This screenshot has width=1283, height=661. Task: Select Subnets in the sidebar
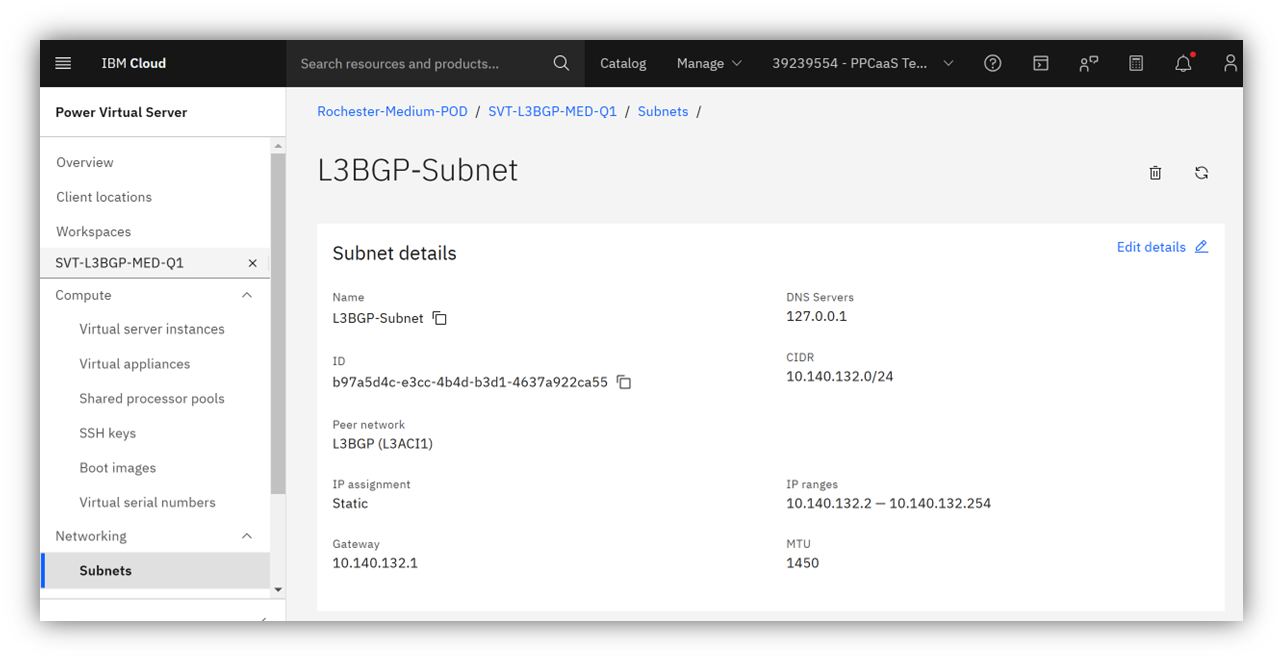tap(106, 570)
